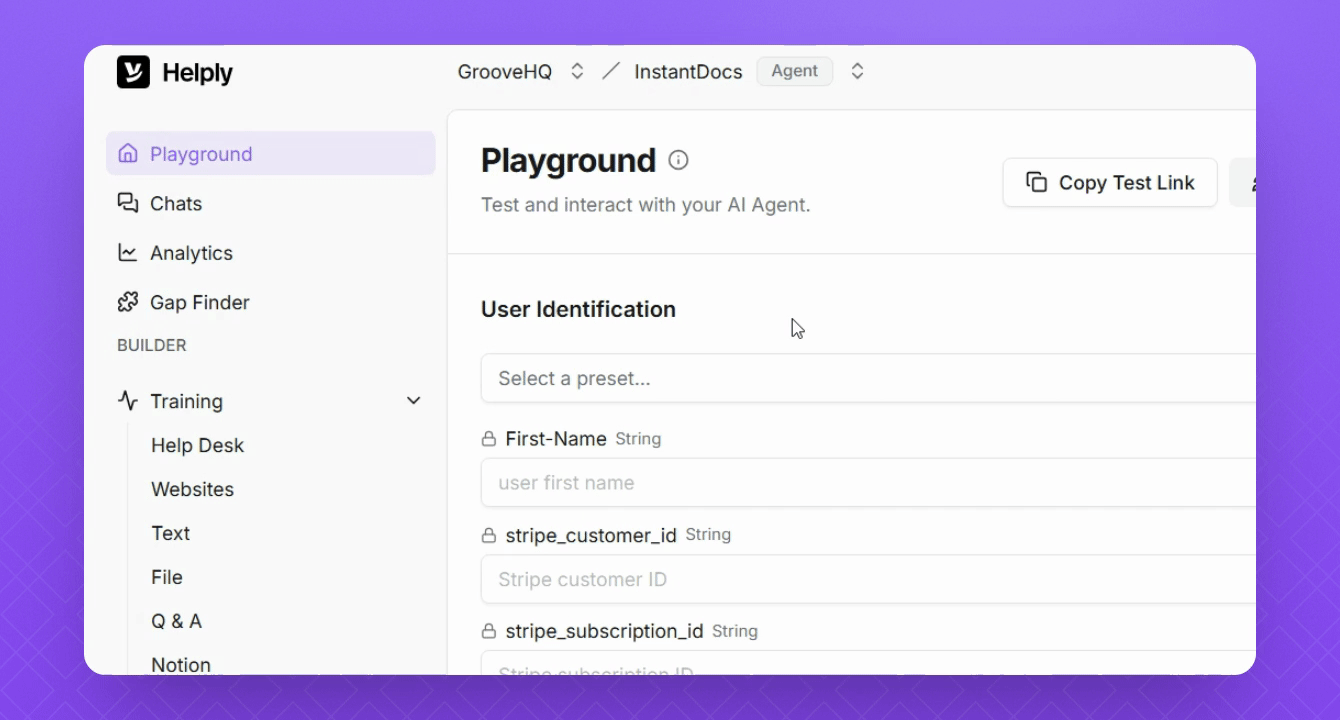Click the InstantDocs agent name

tap(688, 72)
